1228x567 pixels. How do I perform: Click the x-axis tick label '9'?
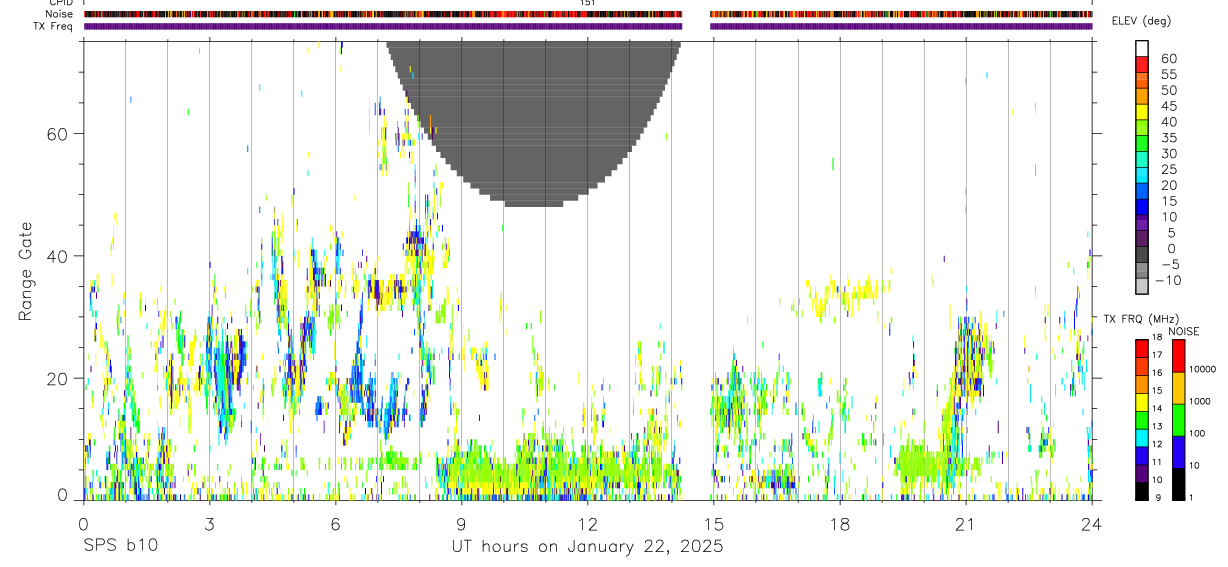(462, 524)
